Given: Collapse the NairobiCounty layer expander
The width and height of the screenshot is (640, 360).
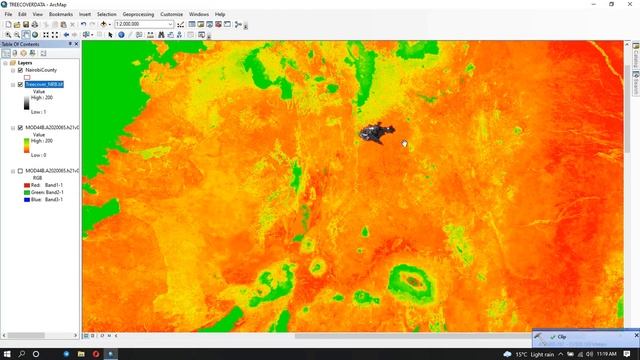Looking at the screenshot, I should coord(13,70).
